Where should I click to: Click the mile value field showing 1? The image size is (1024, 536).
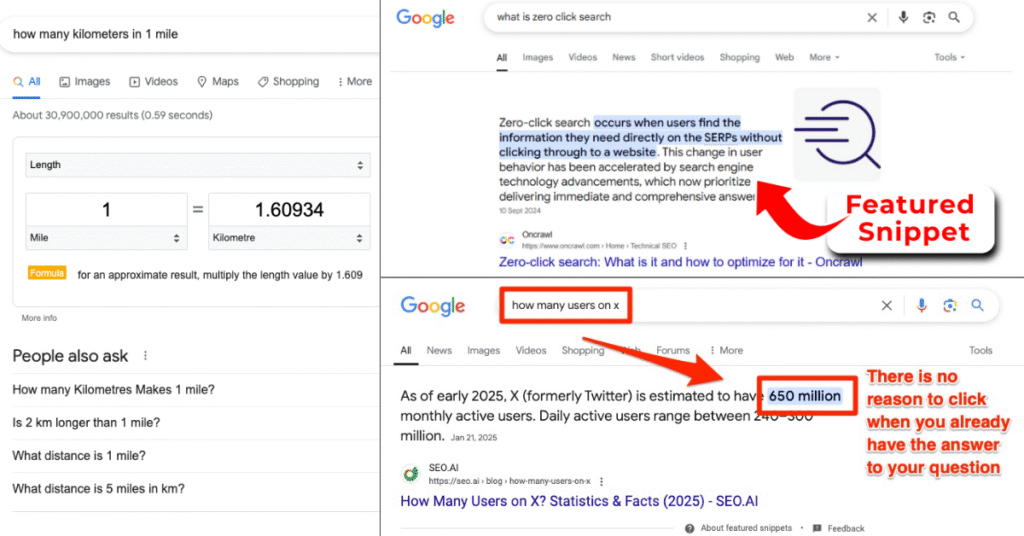pyautogui.click(x=106, y=210)
